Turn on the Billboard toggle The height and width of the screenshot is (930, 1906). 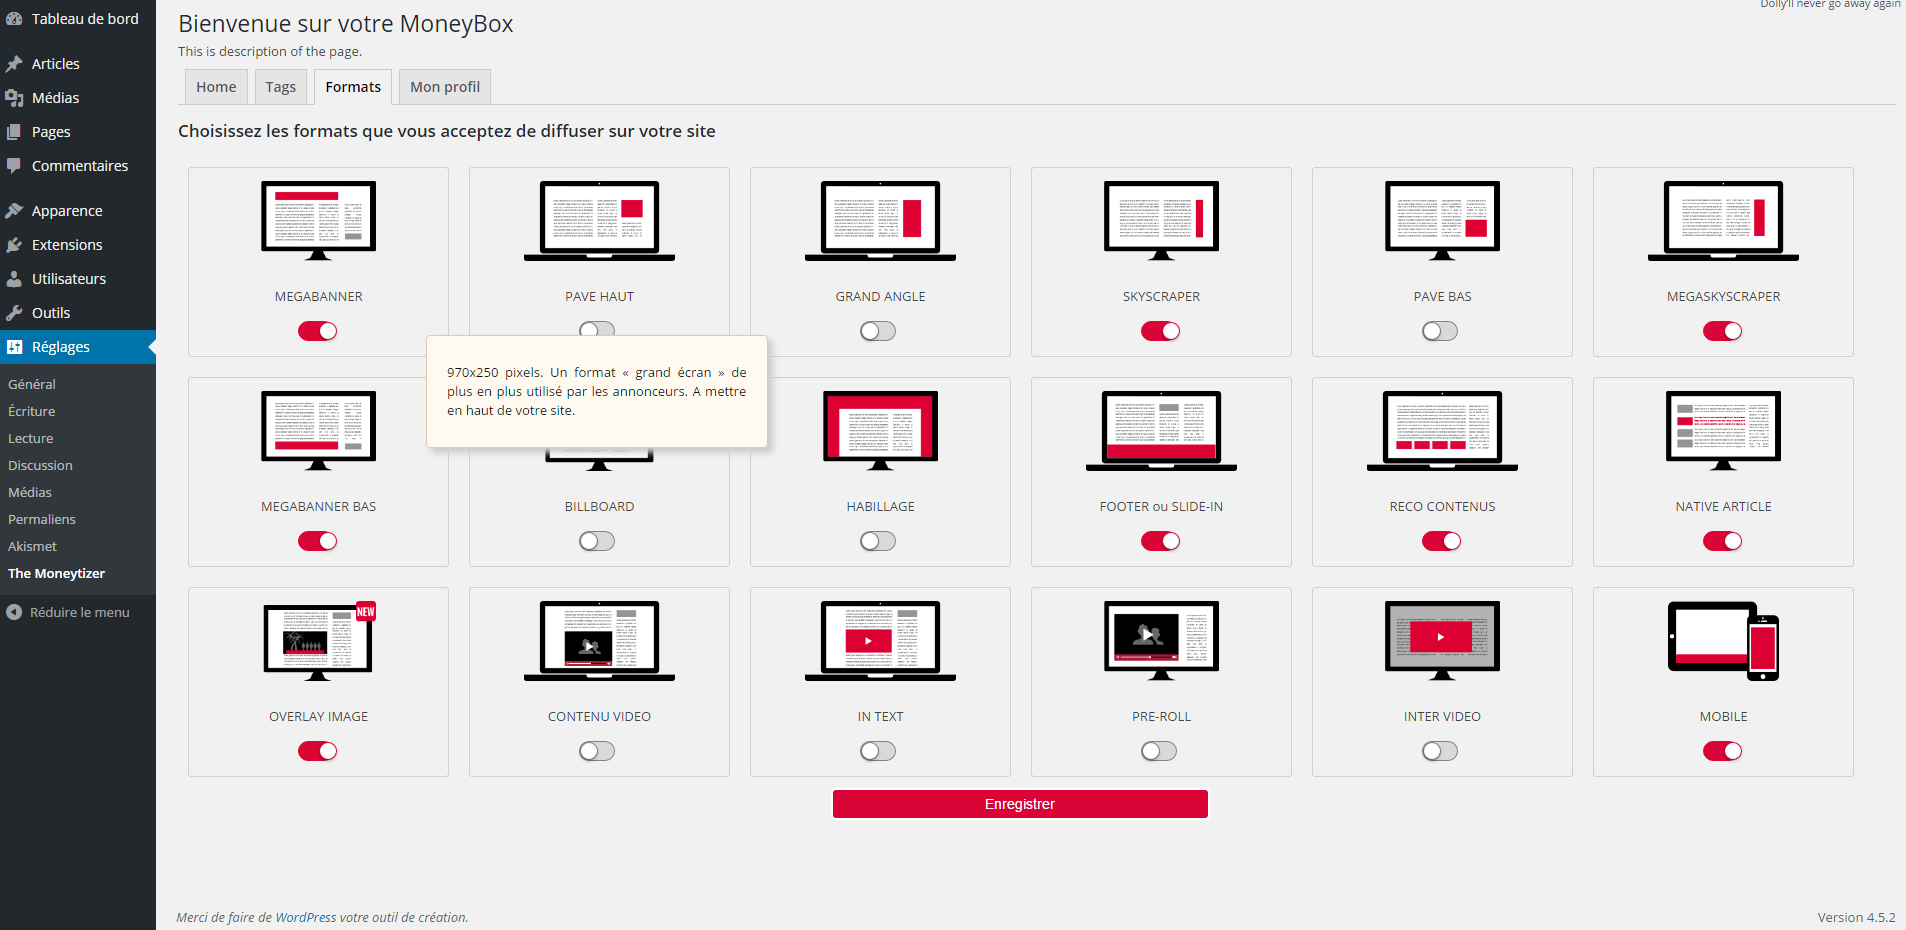597,541
